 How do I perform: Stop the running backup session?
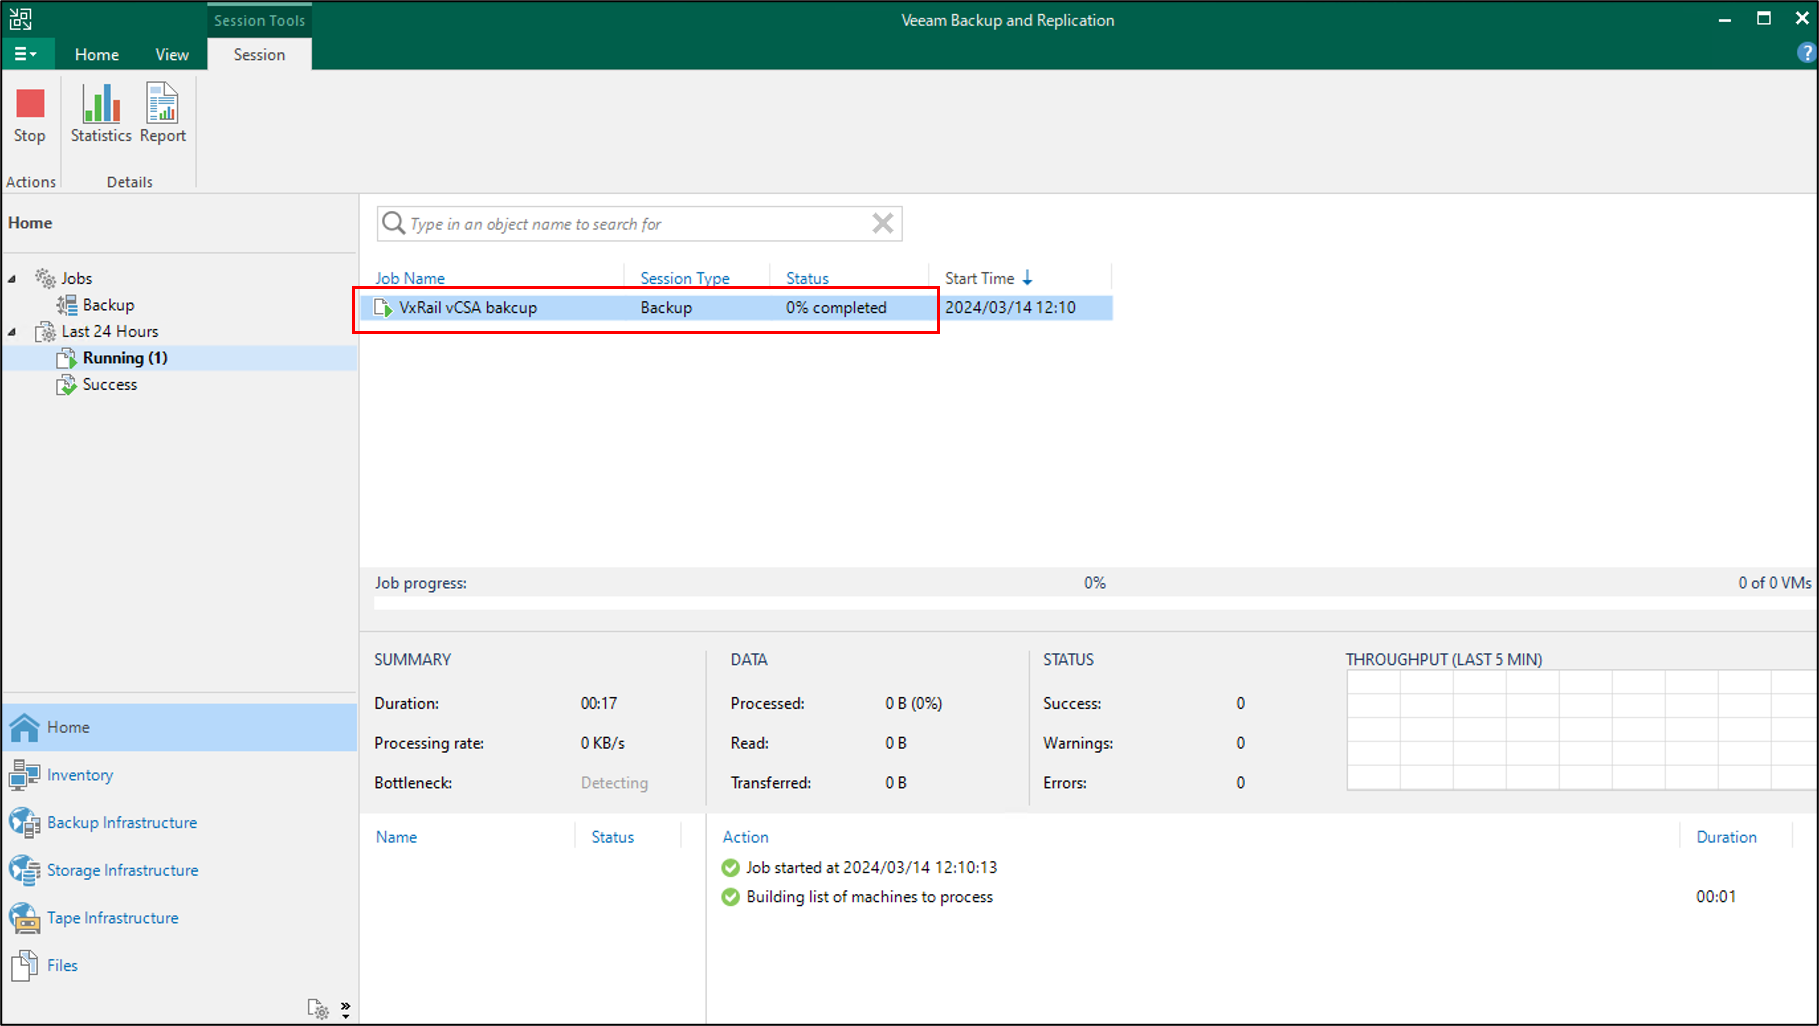30,115
